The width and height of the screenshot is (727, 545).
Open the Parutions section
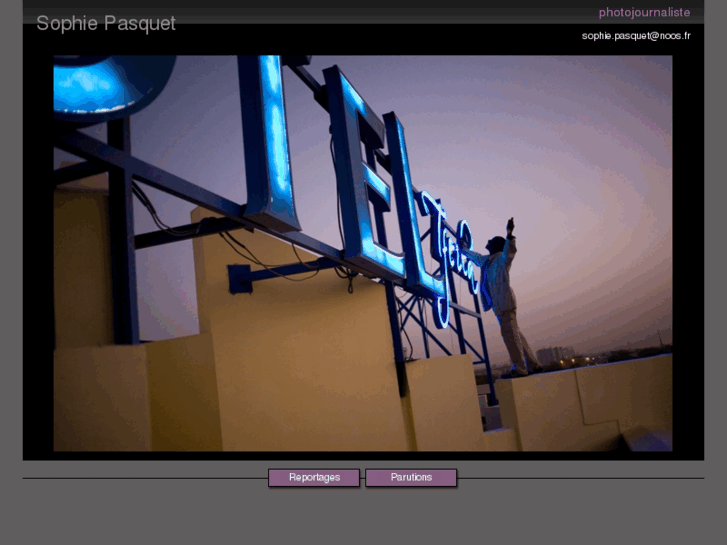411,477
